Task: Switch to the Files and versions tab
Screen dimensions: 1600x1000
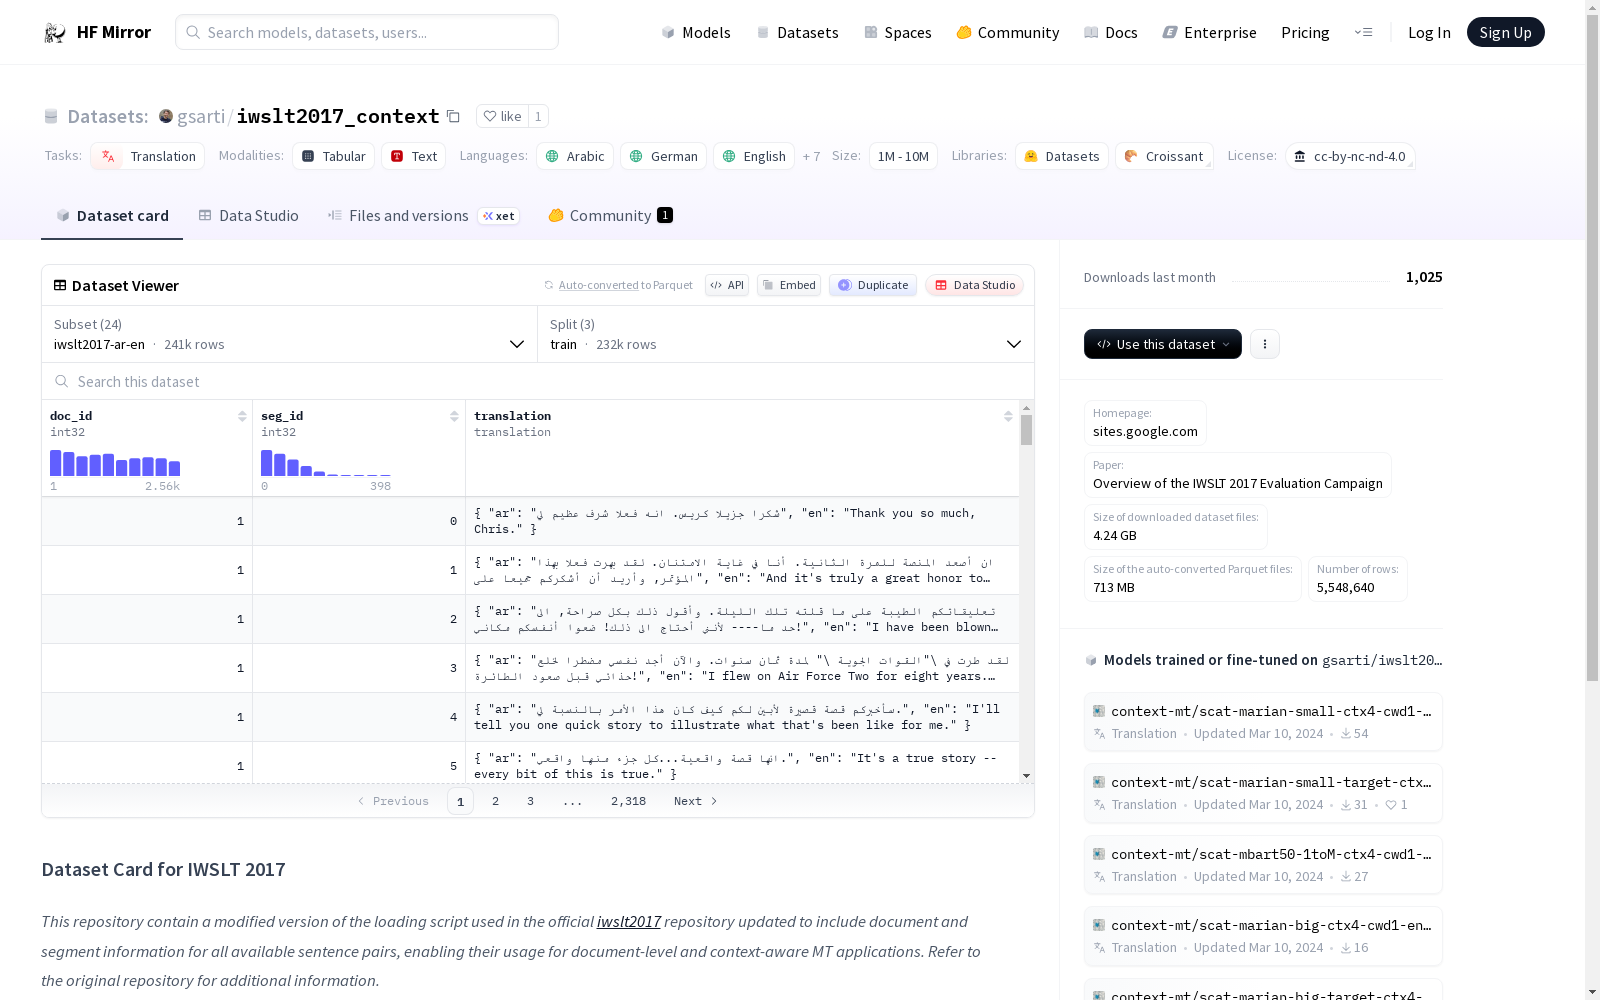Action: pos(423,216)
